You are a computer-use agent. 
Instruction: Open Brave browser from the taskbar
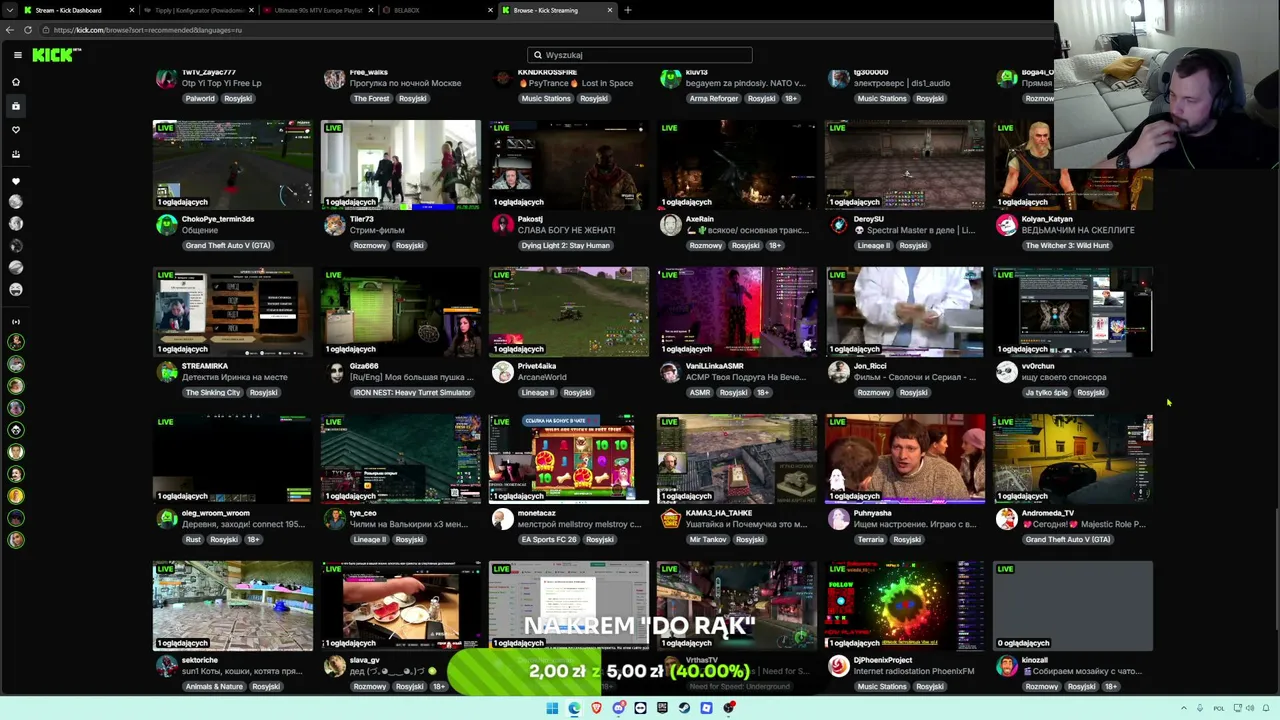[596, 708]
